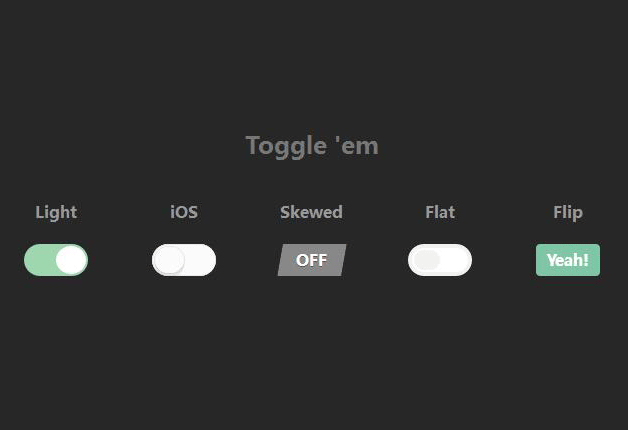This screenshot has height=430, width=628.
Task: Toggle the Skewed OFF switch
Action: [312, 260]
